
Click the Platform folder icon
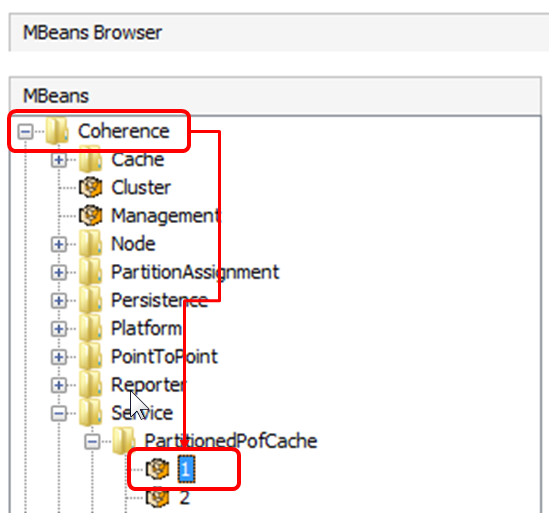(91, 328)
